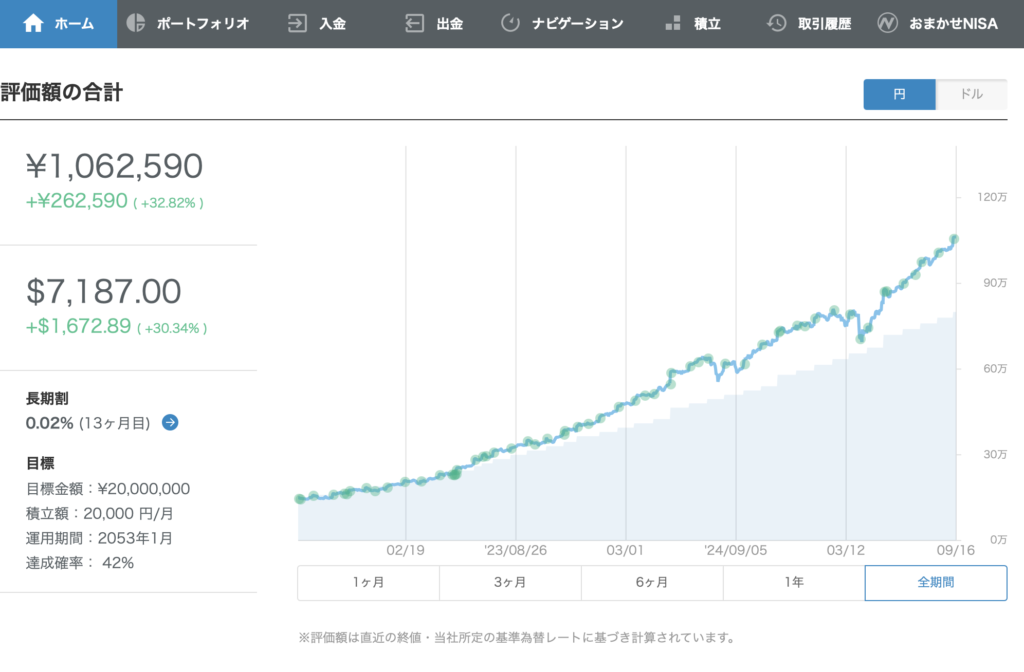
Task: Open the ポートフォリオ tab
Action: pos(202,23)
